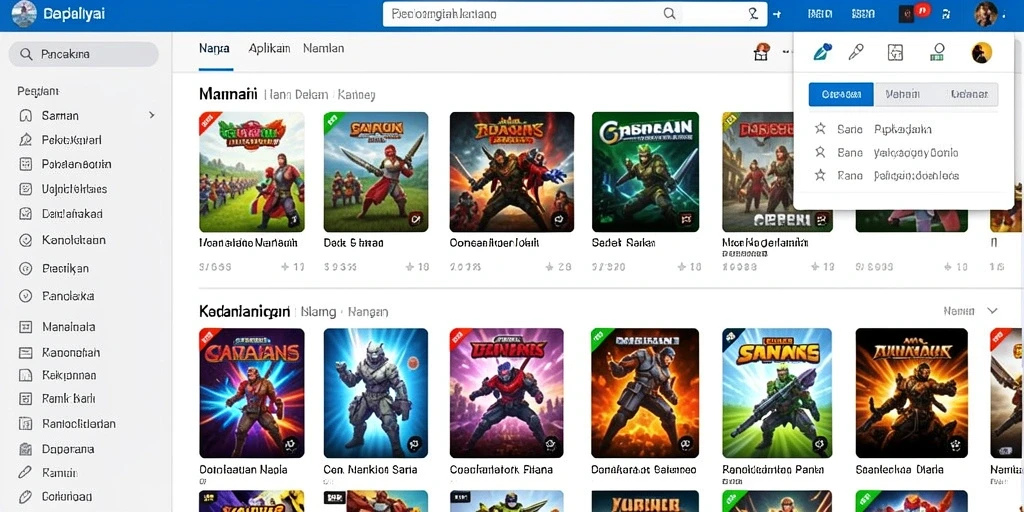Viewport: 1024px width, 512px height.
Task: Open the Nemen sort dropdown
Action: (970, 311)
